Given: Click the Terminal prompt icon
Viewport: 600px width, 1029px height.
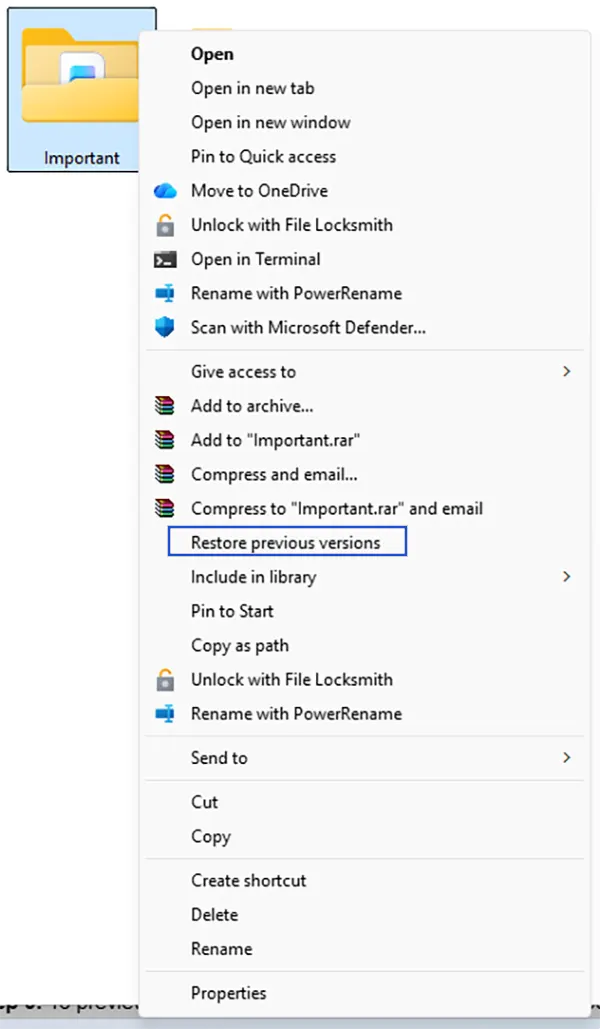Looking at the screenshot, I should point(165,260).
